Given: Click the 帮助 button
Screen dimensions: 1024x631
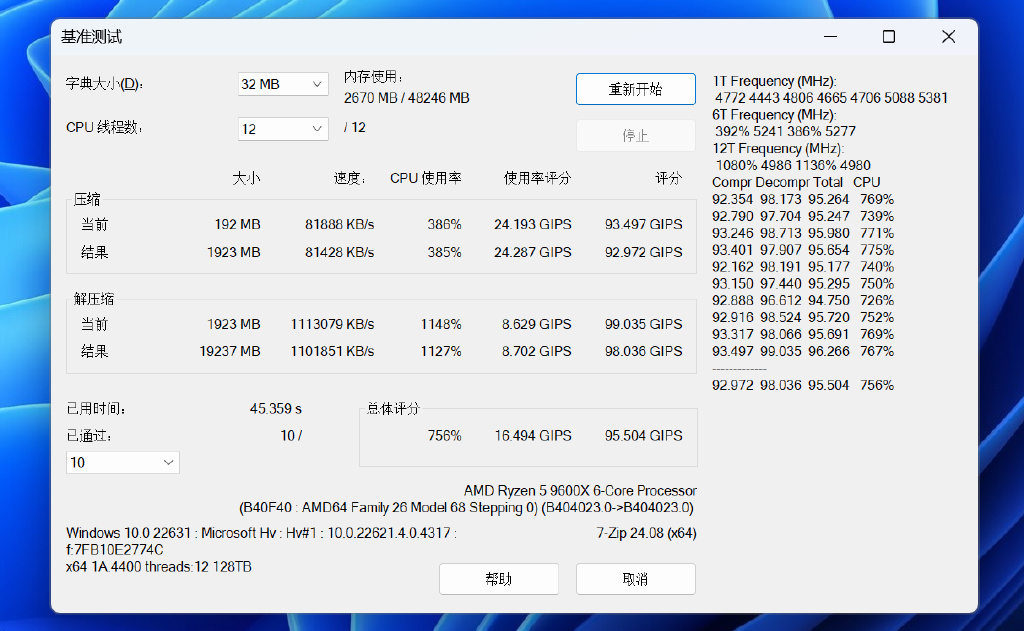Looking at the screenshot, I should (498, 579).
